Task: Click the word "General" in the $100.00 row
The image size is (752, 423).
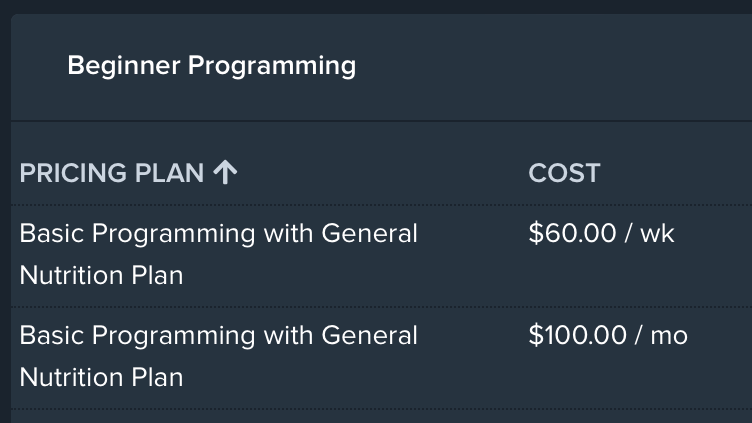Action: tap(369, 335)
